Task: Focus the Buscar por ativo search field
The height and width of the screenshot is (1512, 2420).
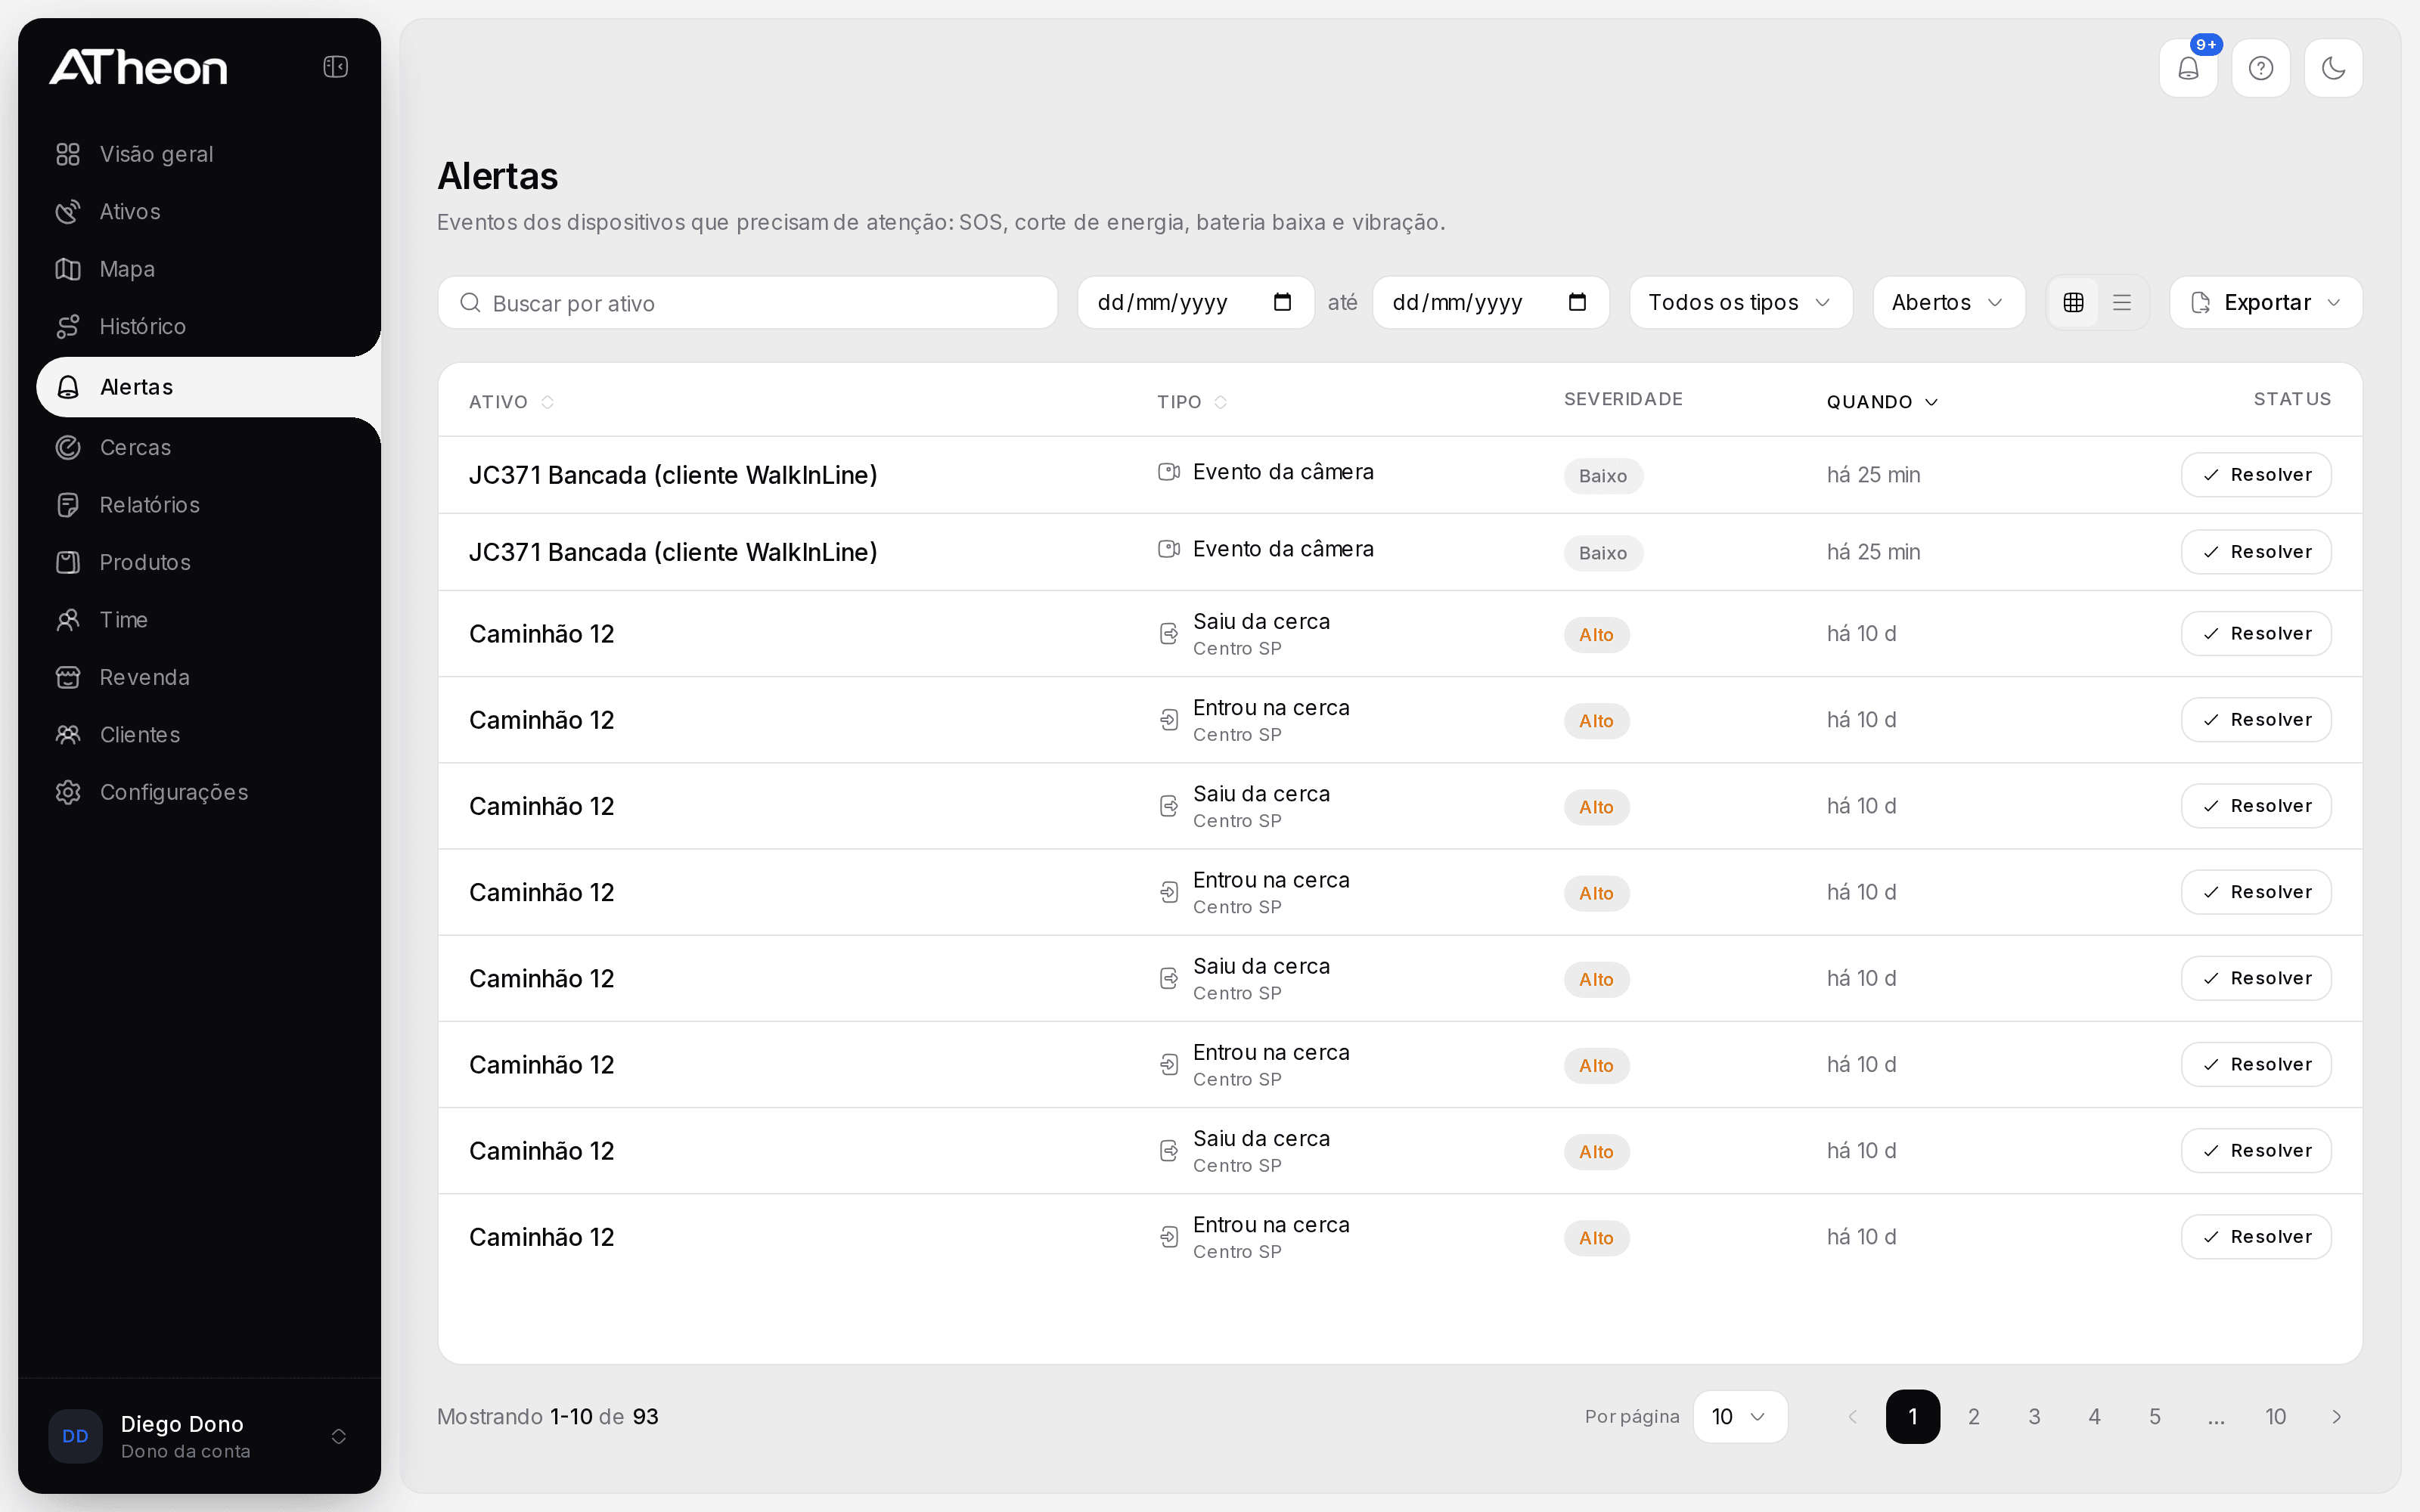Action: [x=748, y=302]
